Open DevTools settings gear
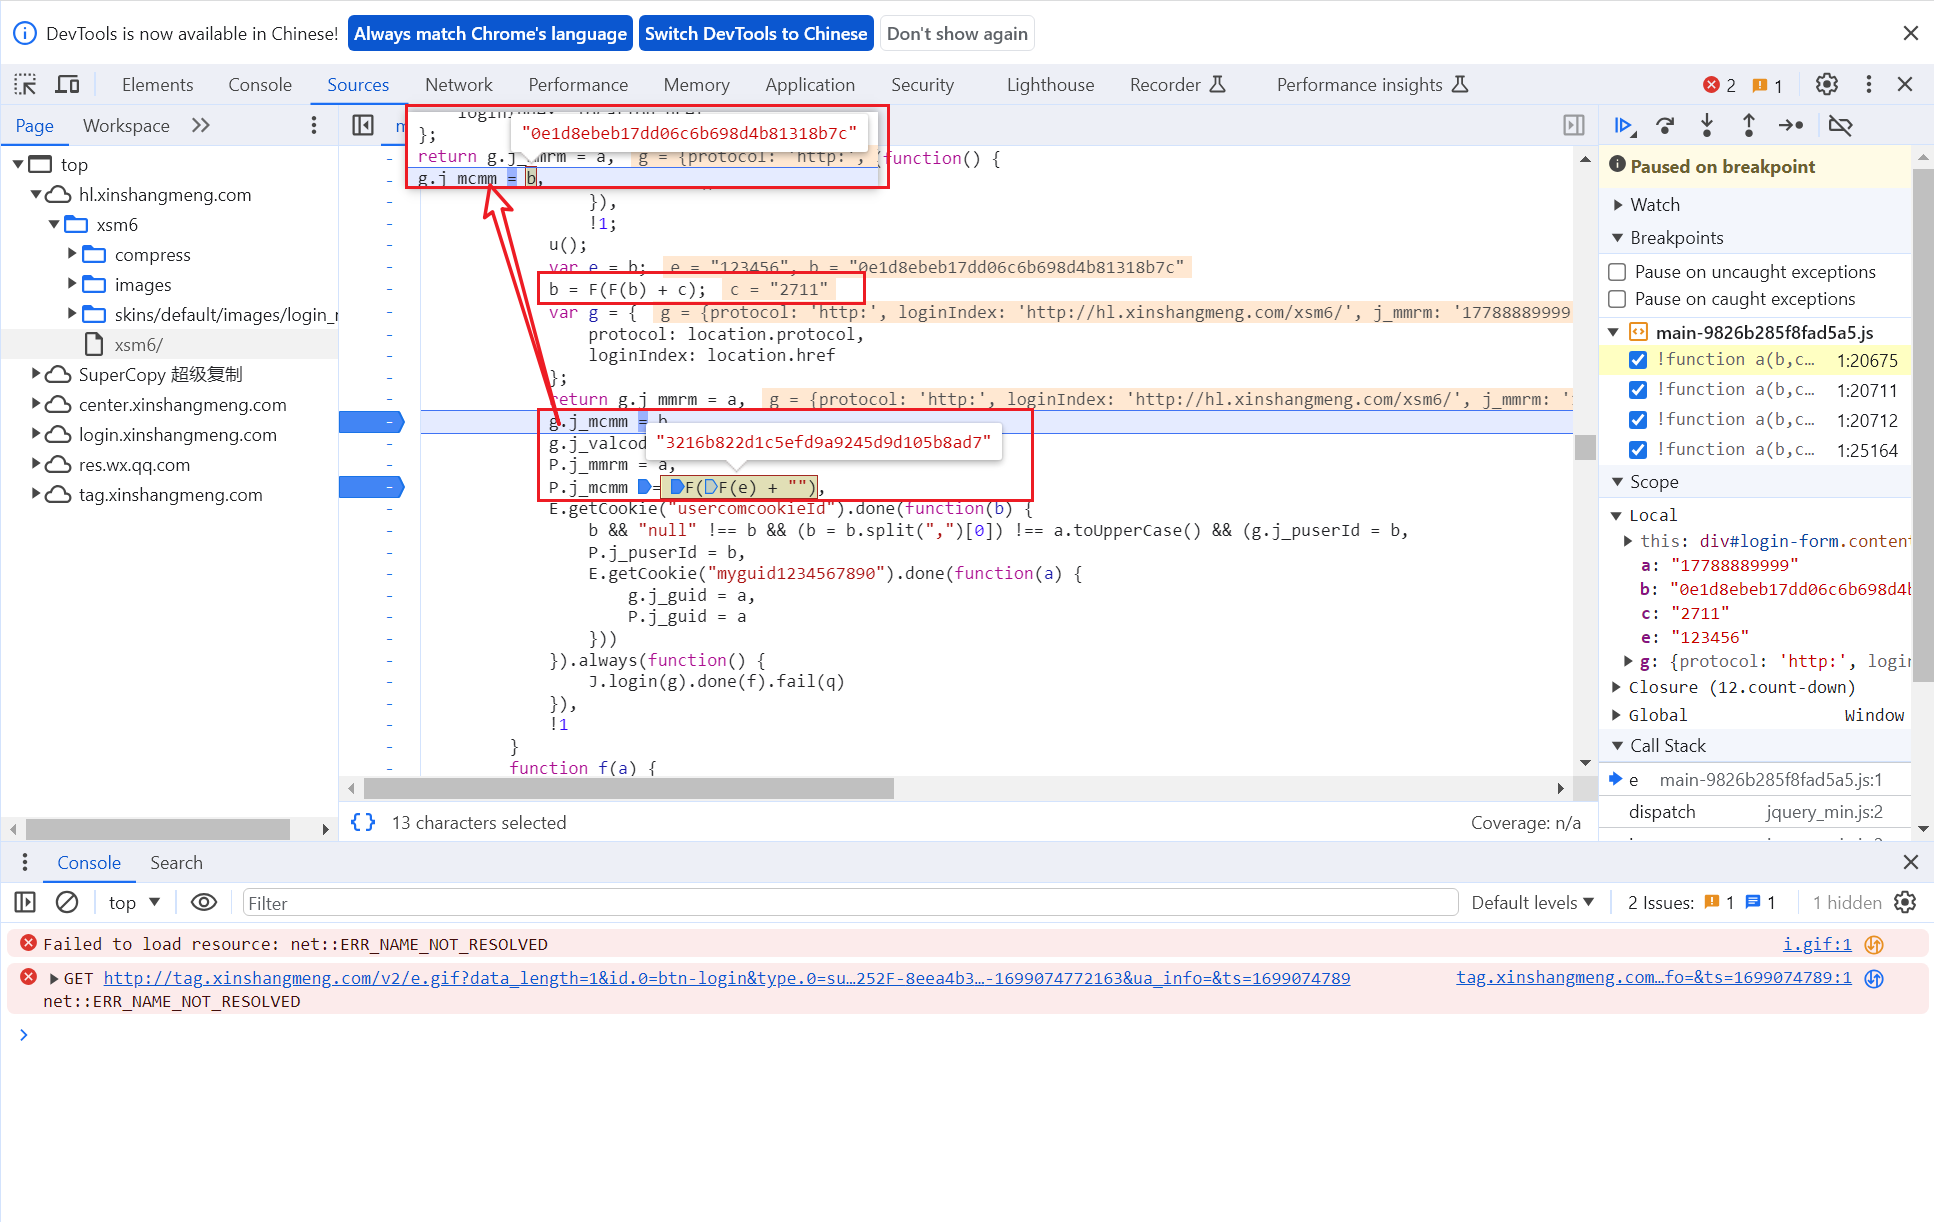 pos(1826,85)
